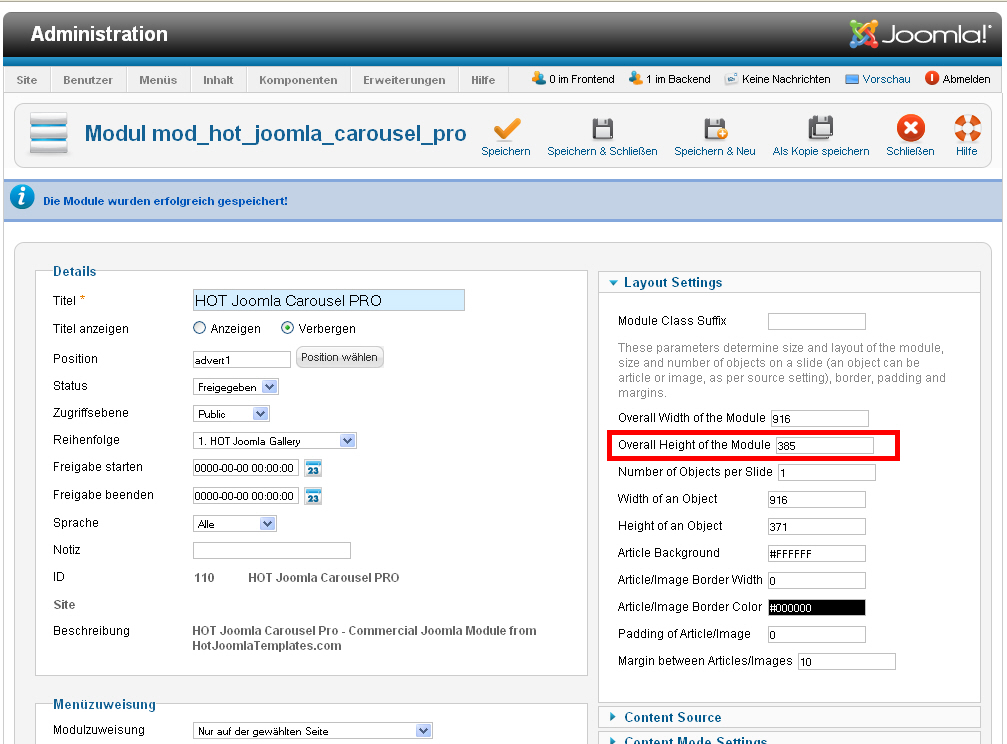Open the Inhalt menu
The height and width of the screenshot is (744, 1007).
tap(218, 80)
